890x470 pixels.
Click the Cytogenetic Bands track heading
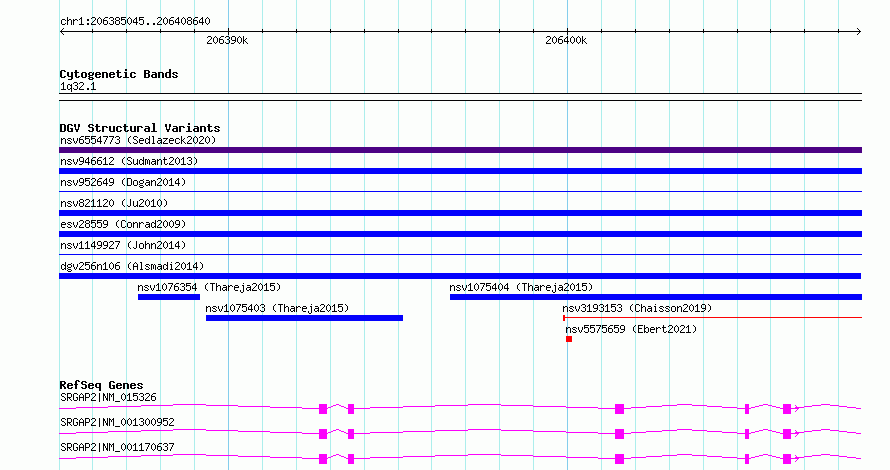[x=119, y=74]
